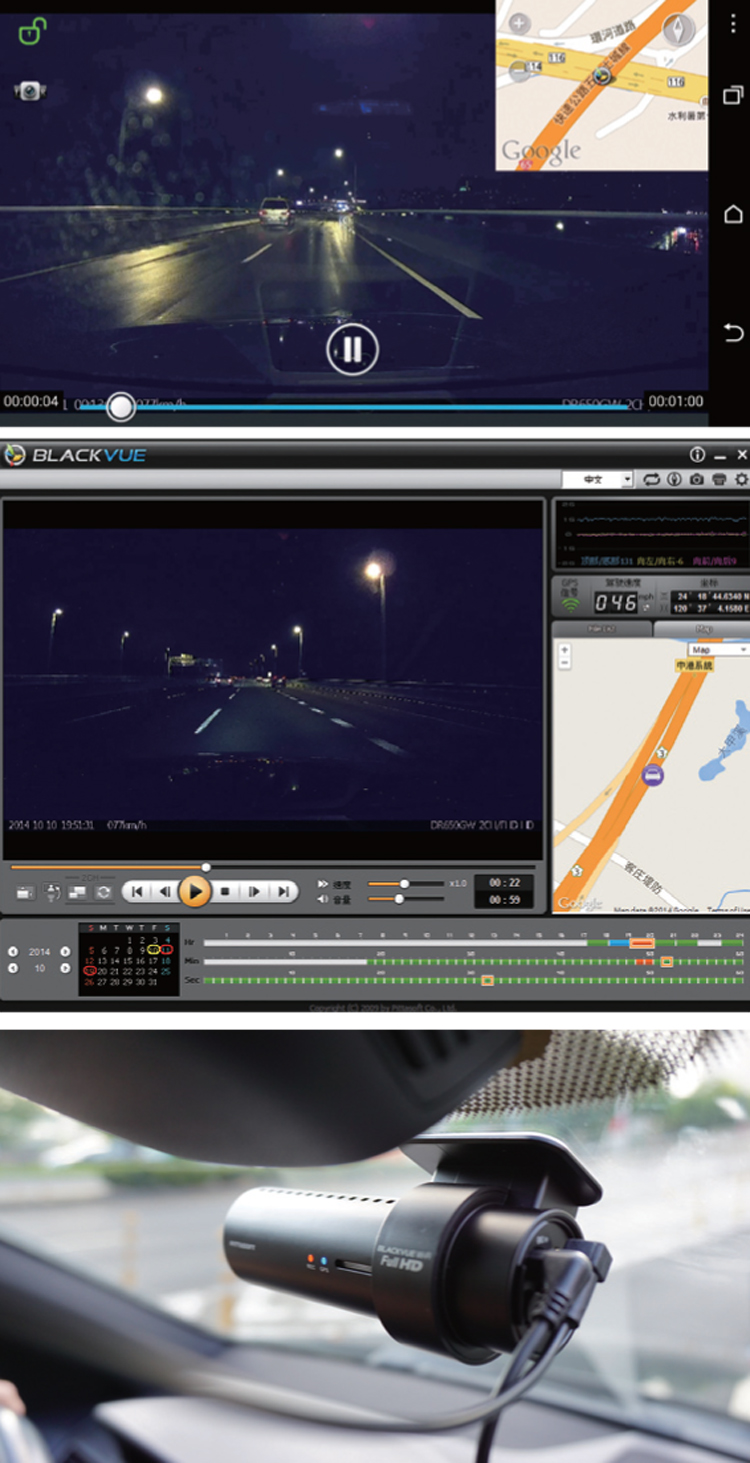
Task: Open the Android three-dot overflow menu
Action: 733,25
